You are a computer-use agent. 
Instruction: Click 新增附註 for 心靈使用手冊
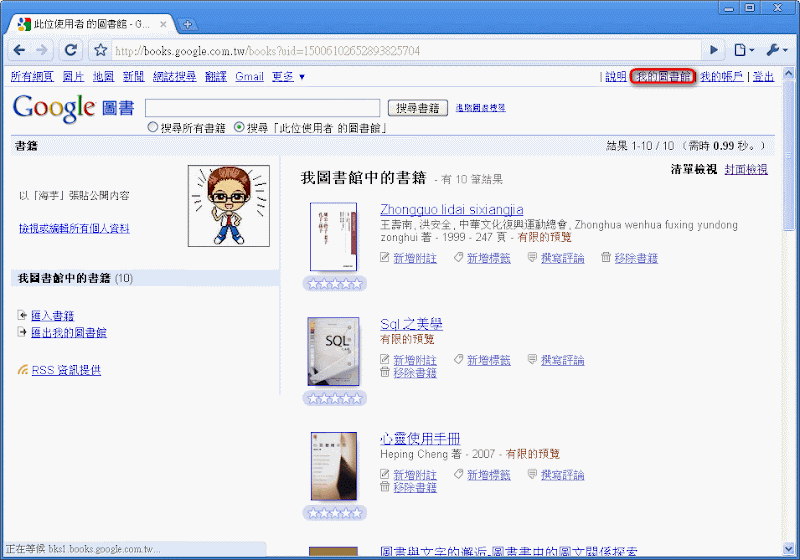[x=415, y=475]
